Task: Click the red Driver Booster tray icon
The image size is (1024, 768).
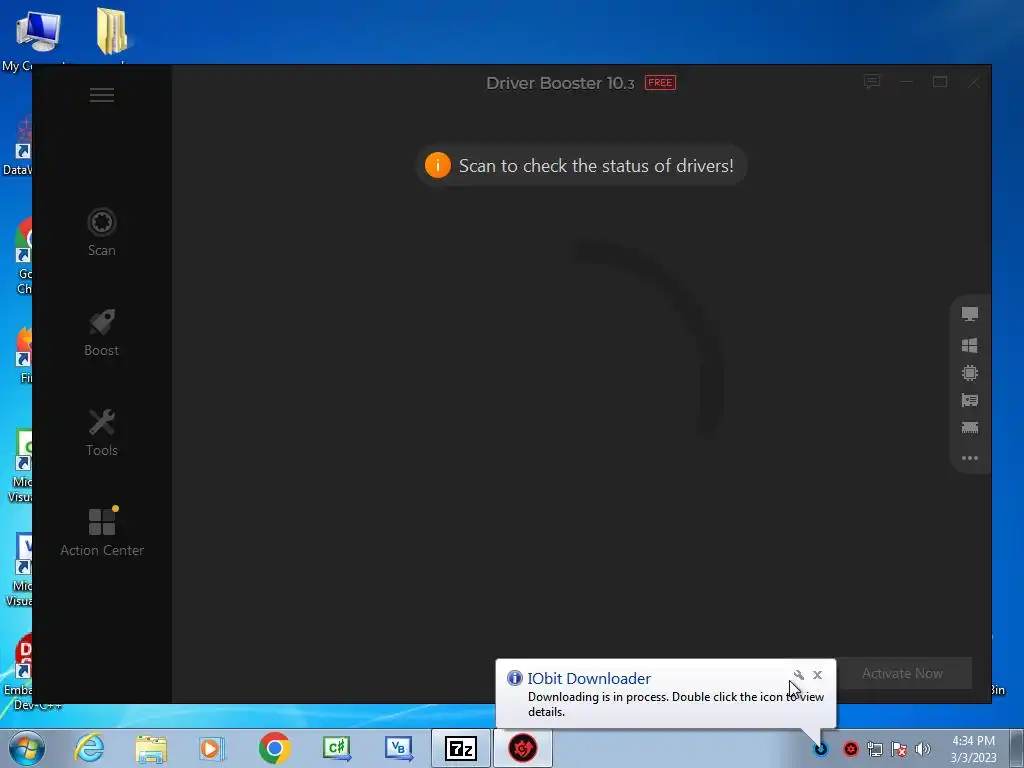Action: (850, 749)
